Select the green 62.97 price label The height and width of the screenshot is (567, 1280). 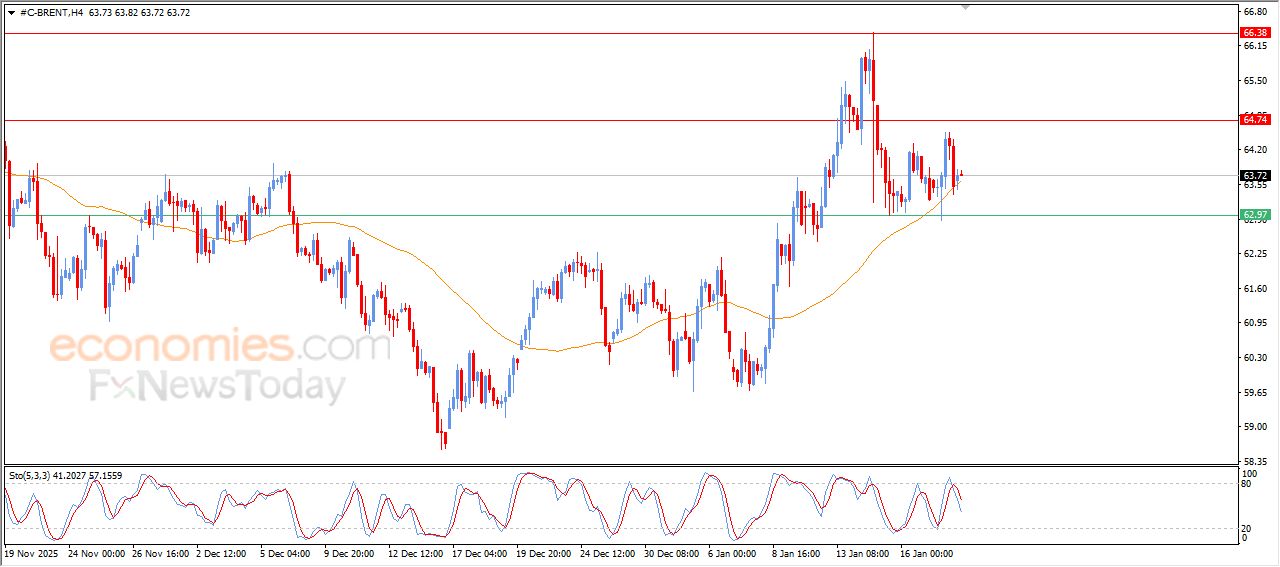pos(1254,215)
